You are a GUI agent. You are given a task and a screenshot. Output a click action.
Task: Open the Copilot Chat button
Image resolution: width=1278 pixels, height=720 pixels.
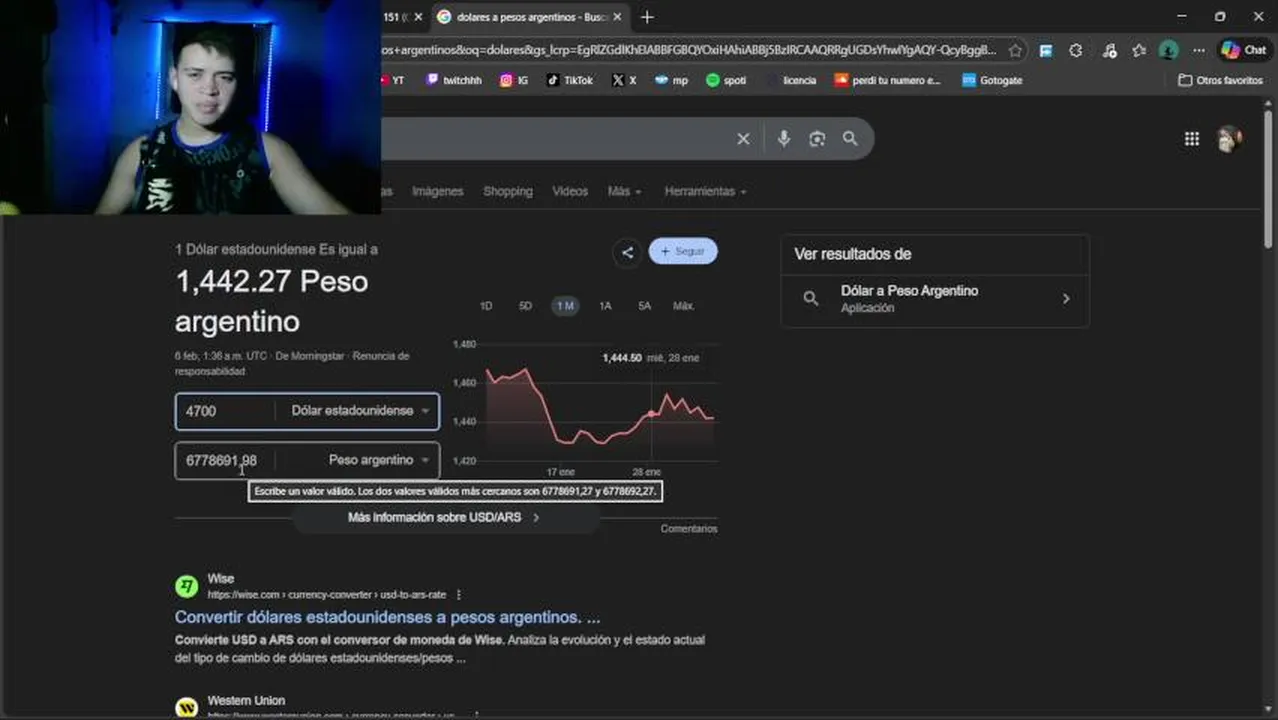1243,50
